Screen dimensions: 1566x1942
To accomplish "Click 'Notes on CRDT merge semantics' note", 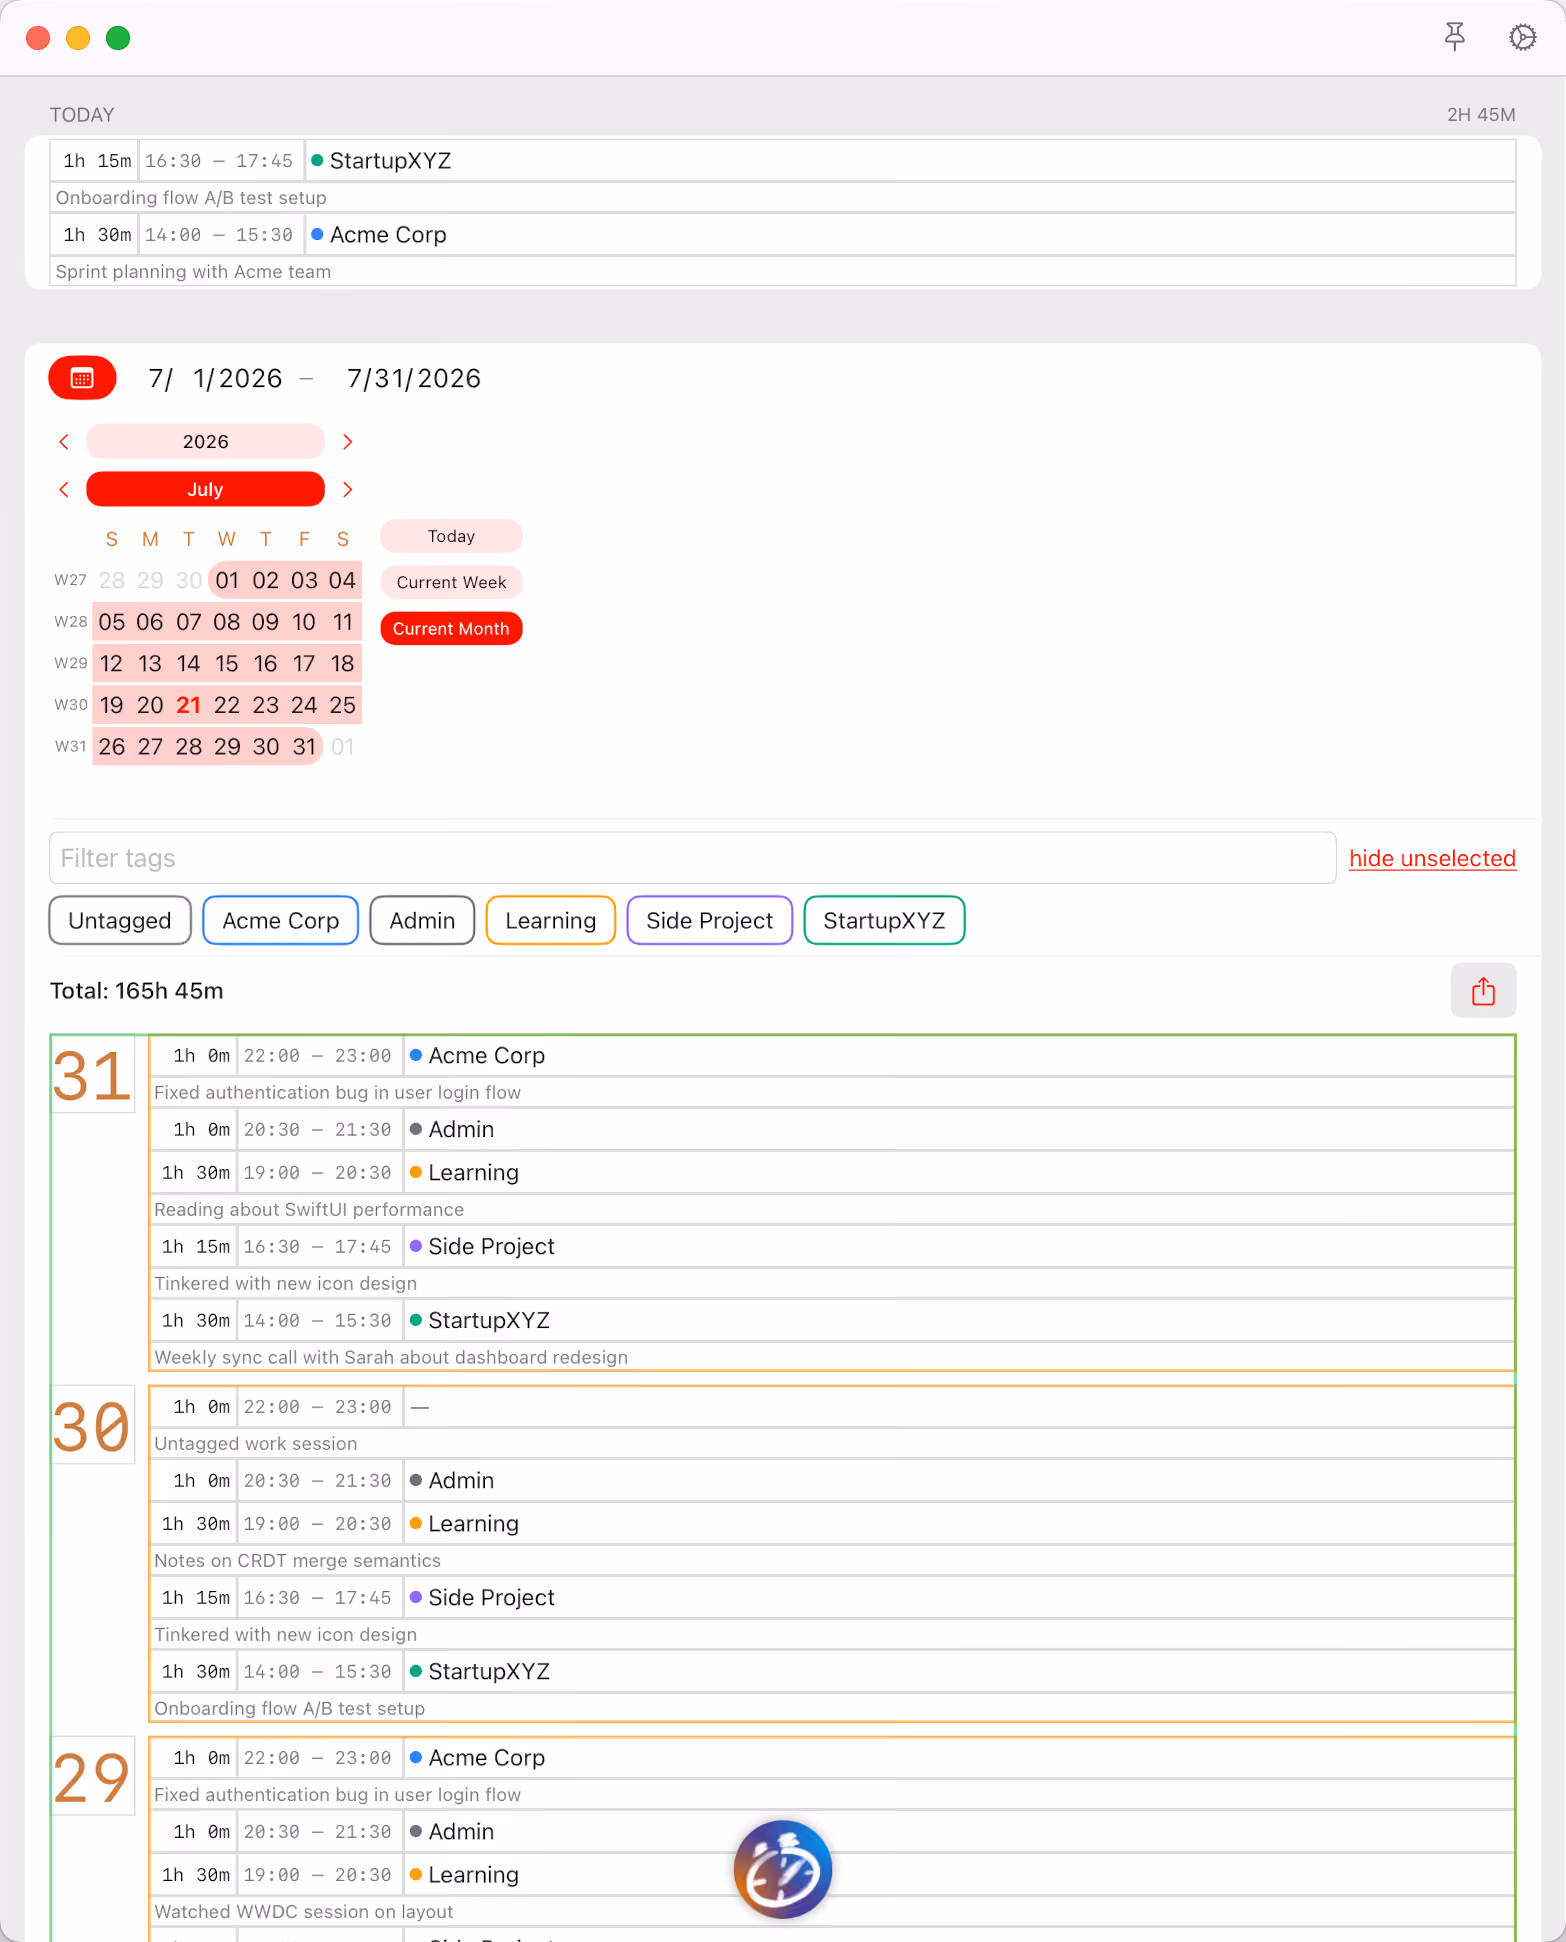I will 297,1561.
